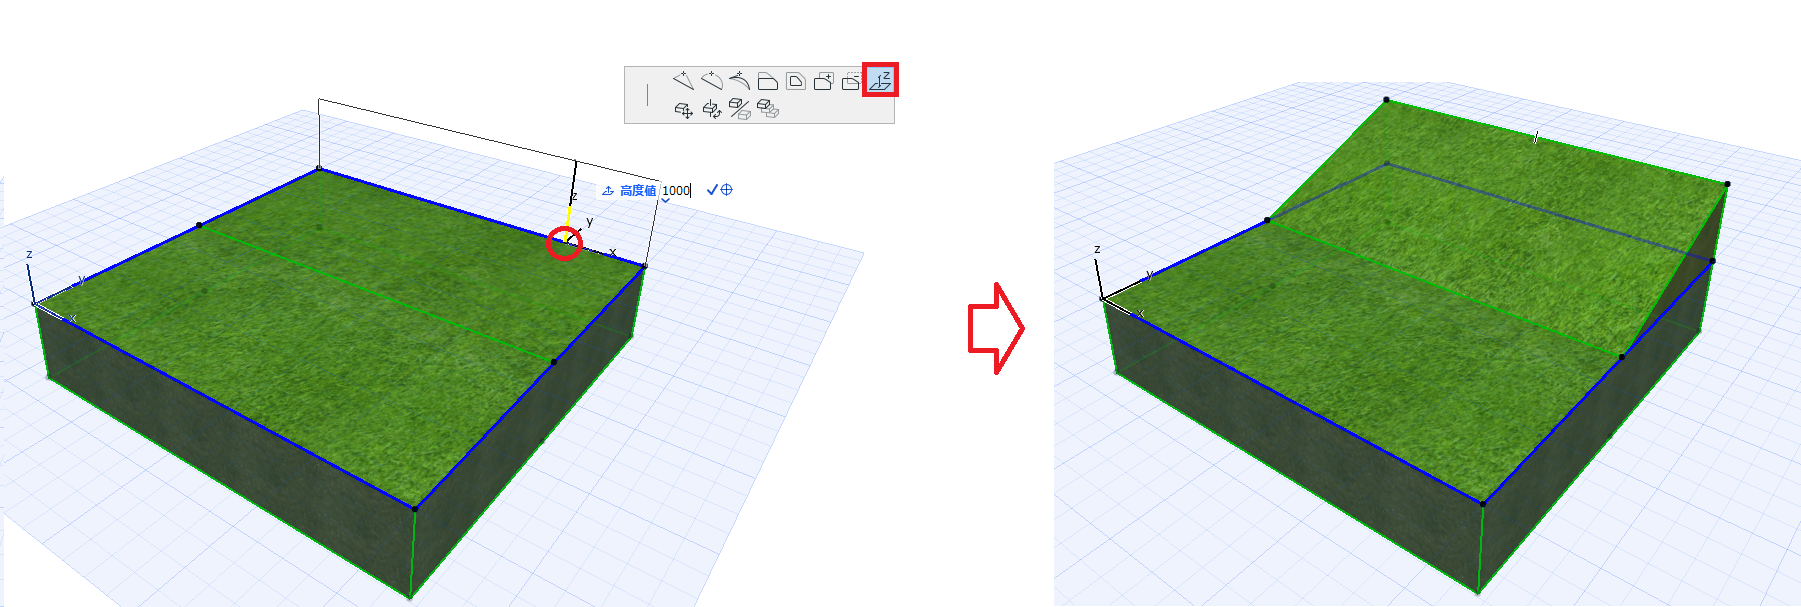Image resolution: width=1801 pixels, height=607 pixels.
Task: Confirm height with the blue checkmark
Action: pyautogui.click(x=713, y=189)
